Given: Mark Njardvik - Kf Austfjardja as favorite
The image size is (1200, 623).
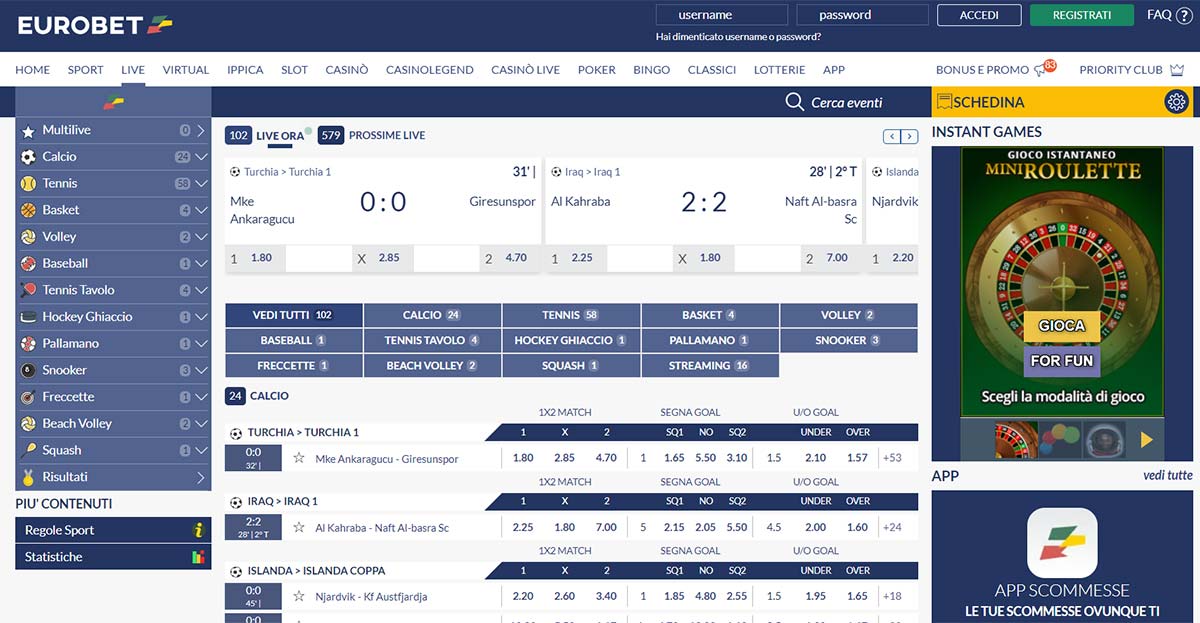Looking at the screenshot, I should 299,596.
